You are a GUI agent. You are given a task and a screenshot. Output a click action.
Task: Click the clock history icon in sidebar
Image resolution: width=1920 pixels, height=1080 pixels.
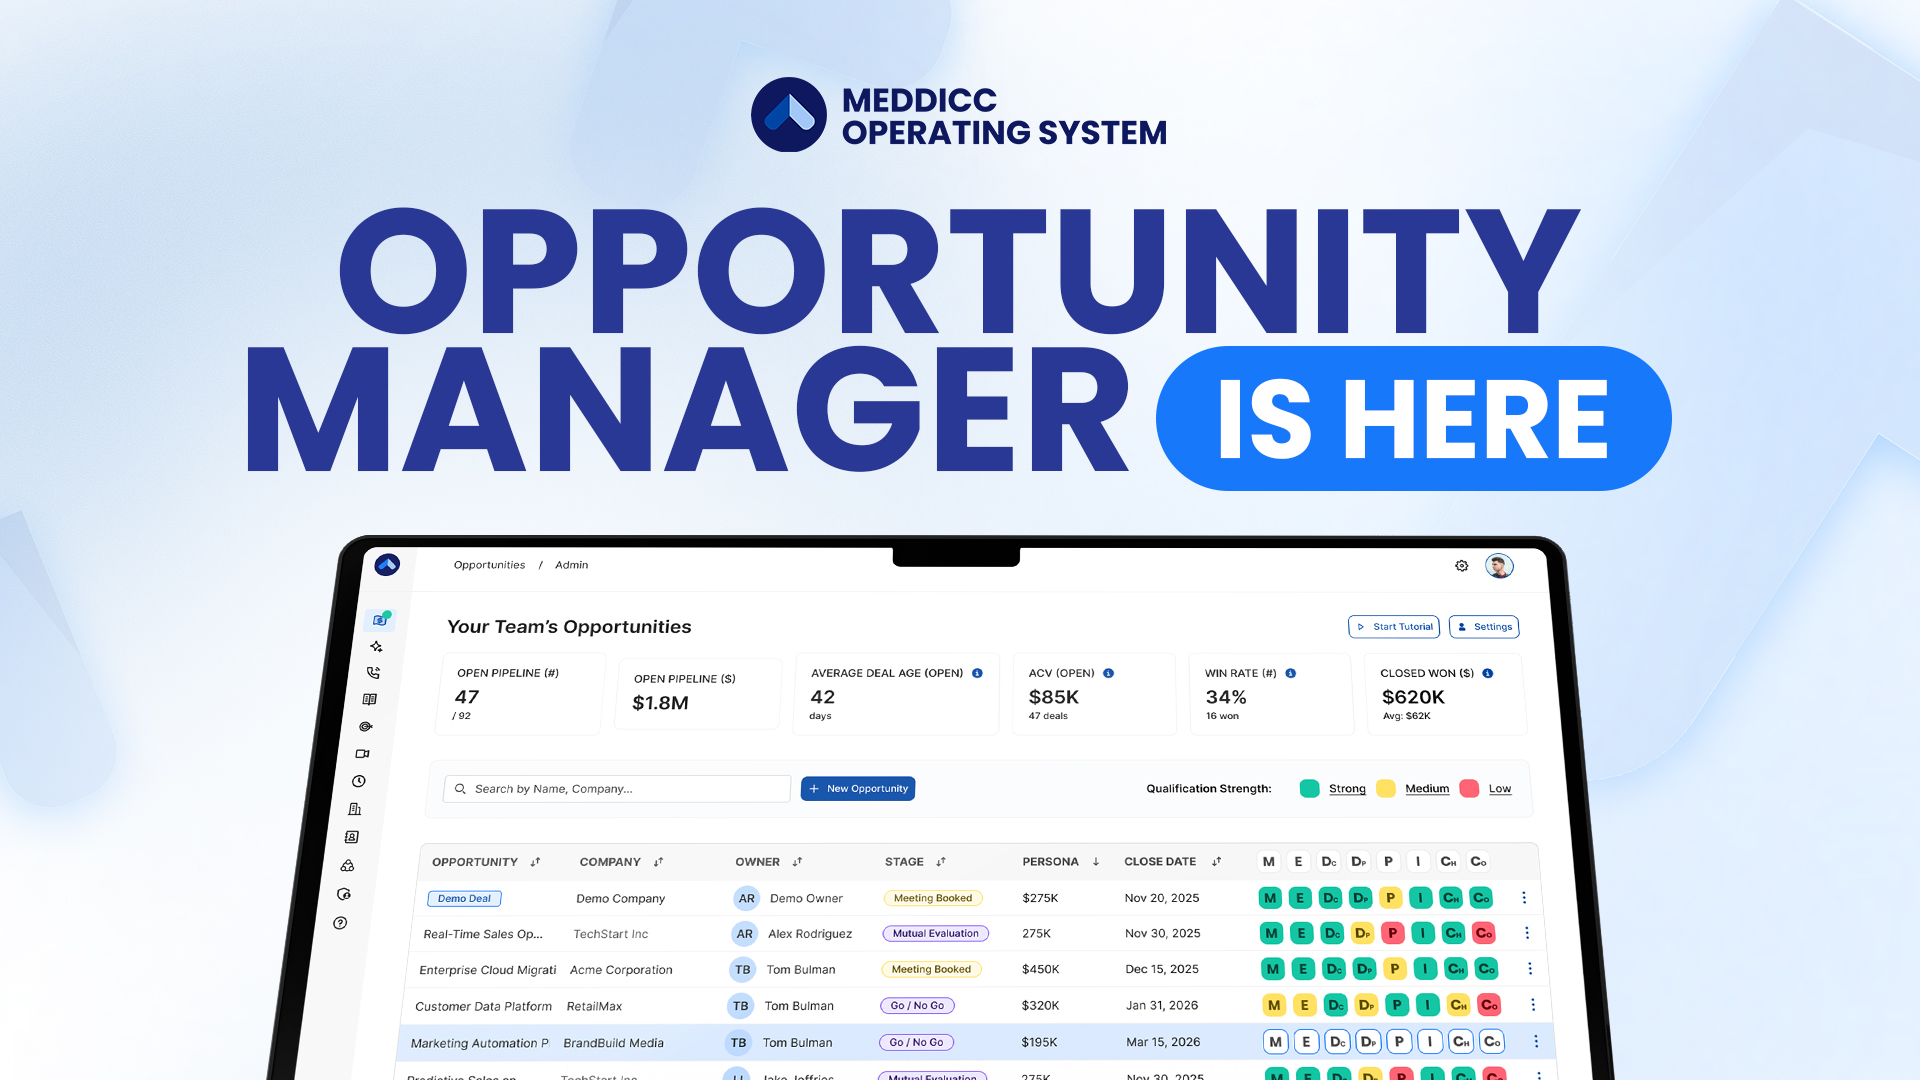pyautogui.click(x=359, y=781)
